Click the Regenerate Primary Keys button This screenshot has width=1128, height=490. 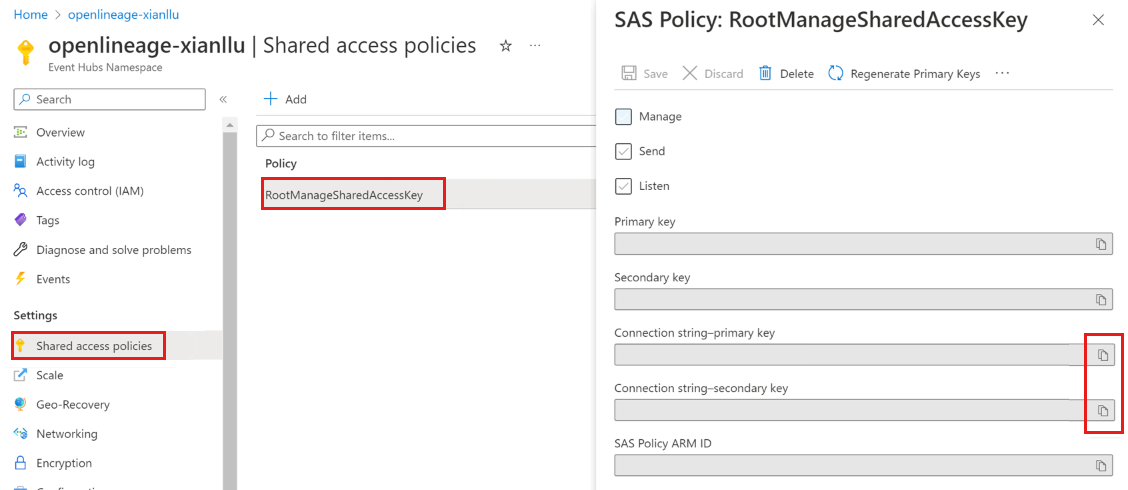(904, 73)
